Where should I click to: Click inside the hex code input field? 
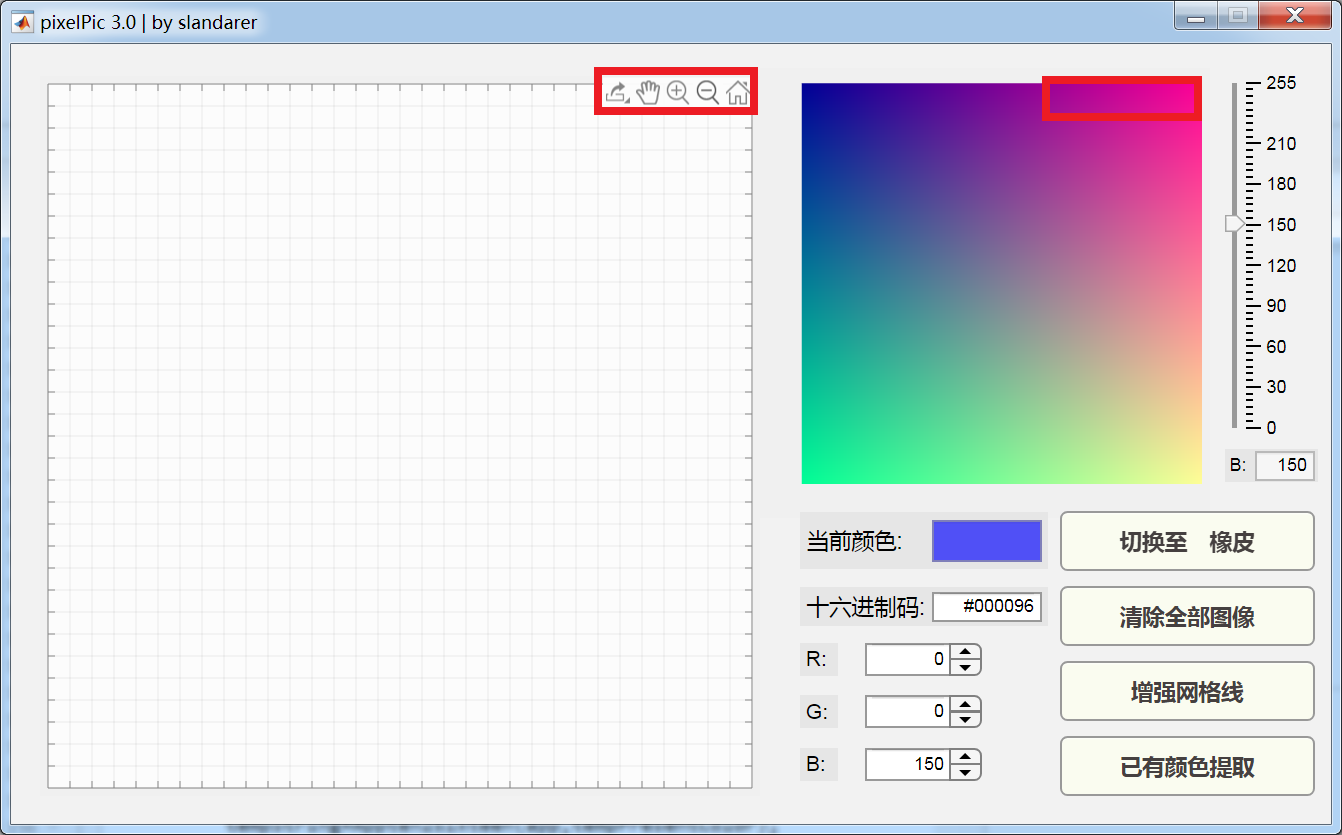pos(986,607)
